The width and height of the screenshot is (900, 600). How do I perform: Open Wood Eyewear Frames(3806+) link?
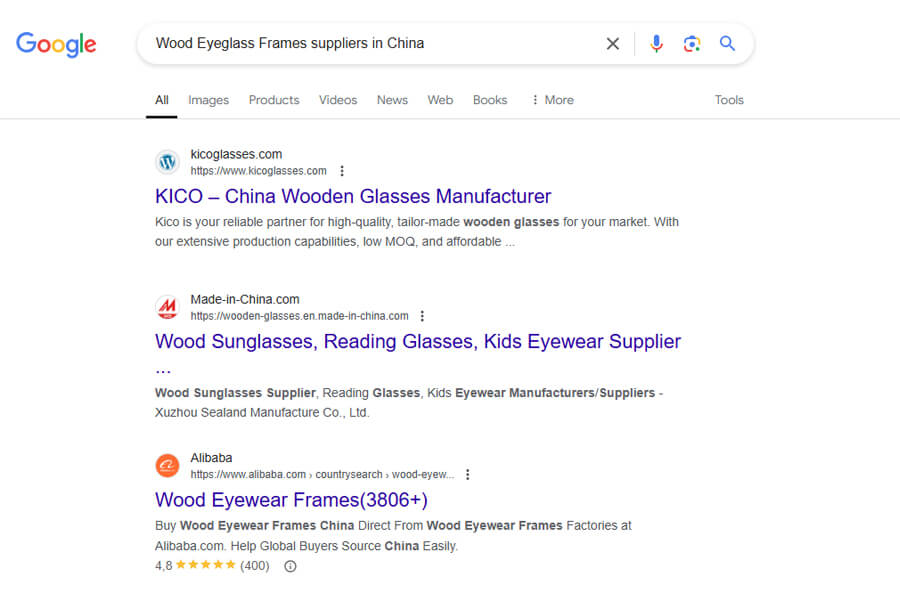[x=291, y=500]
